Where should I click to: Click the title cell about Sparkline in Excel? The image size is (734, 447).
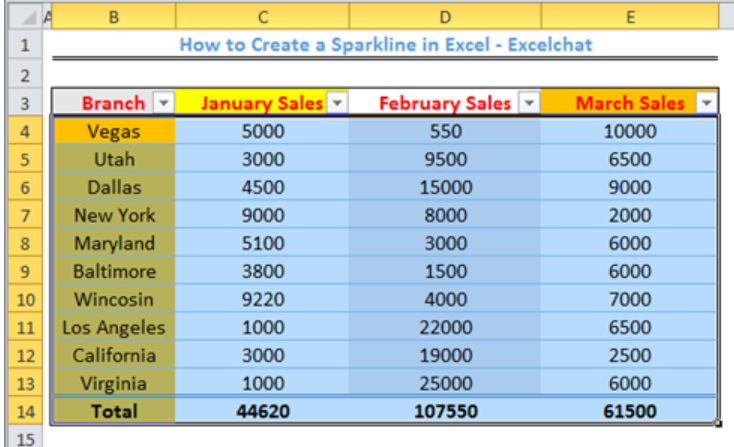(386, 45)
